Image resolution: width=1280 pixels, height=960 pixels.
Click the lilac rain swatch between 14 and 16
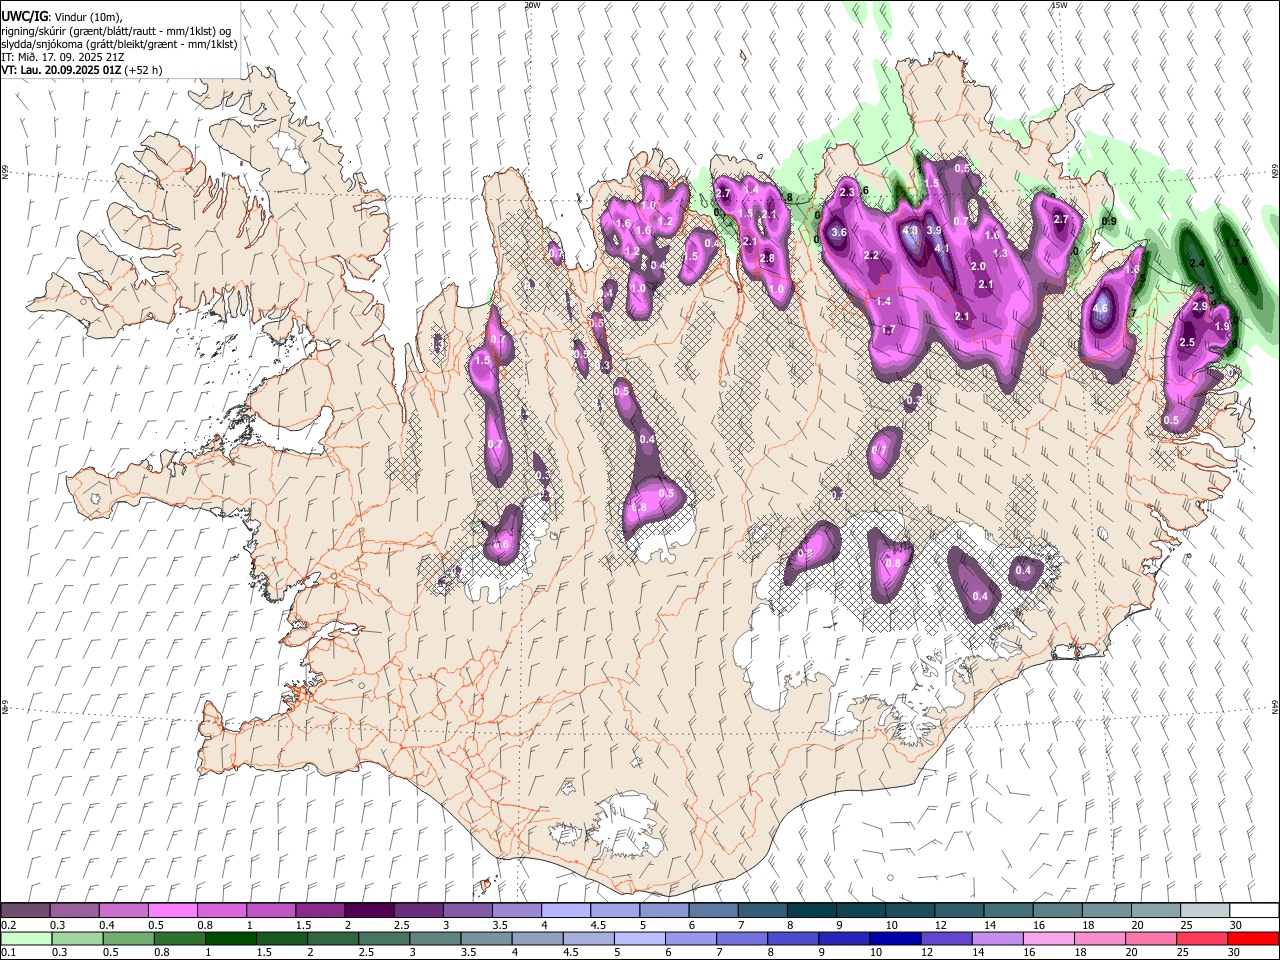(x=997, y=938)
